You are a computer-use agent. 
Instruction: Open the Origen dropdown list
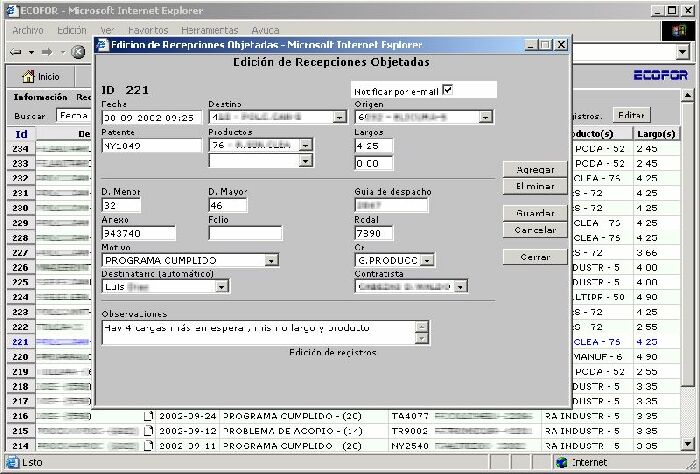[486, 117]
